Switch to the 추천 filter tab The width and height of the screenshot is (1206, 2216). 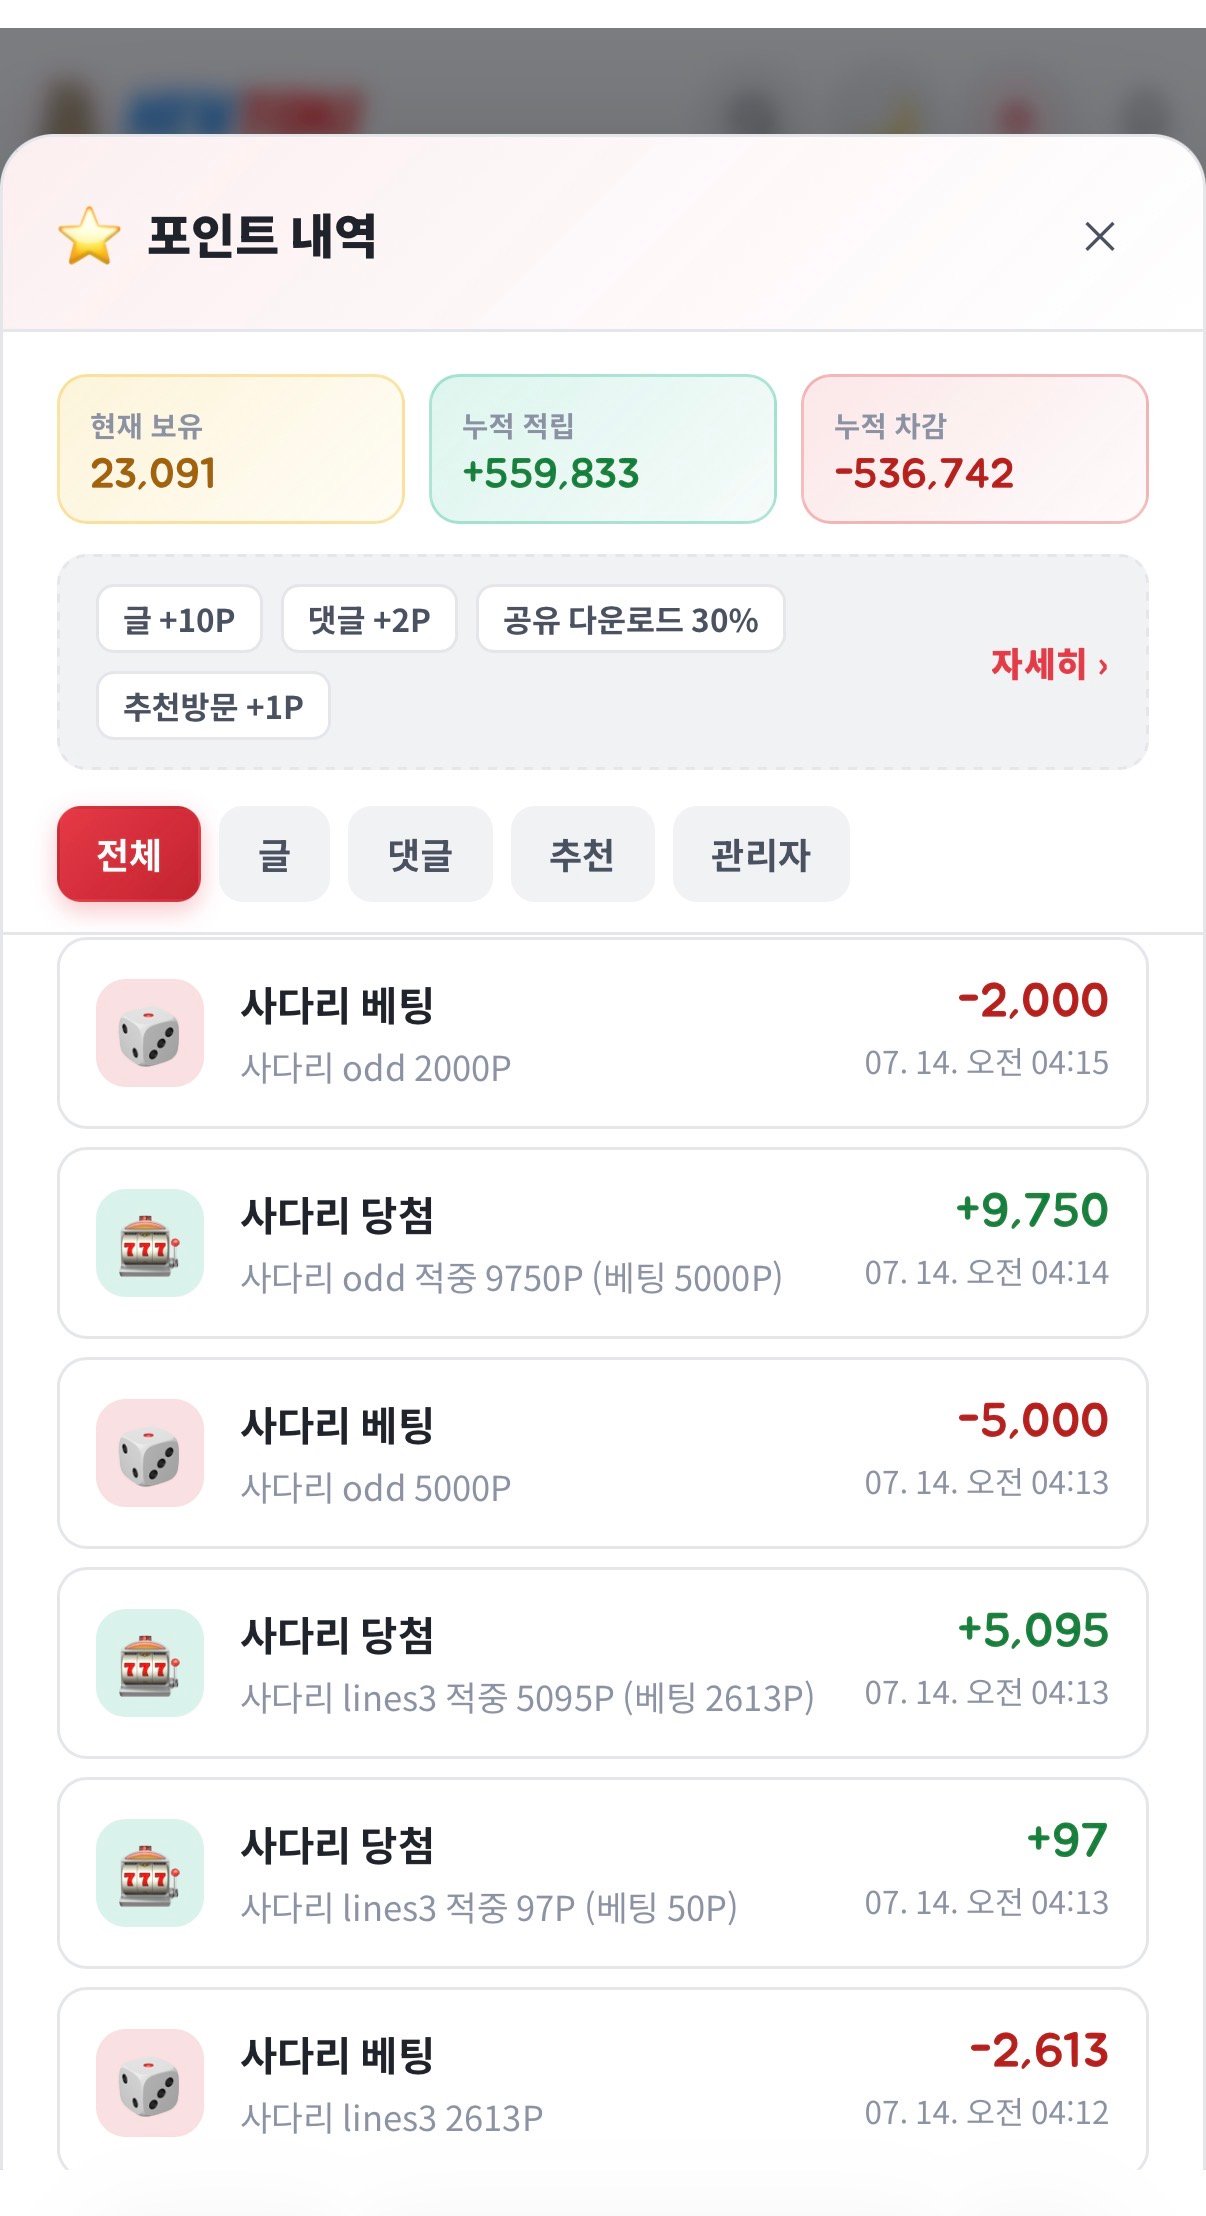(x=582, y=854)
